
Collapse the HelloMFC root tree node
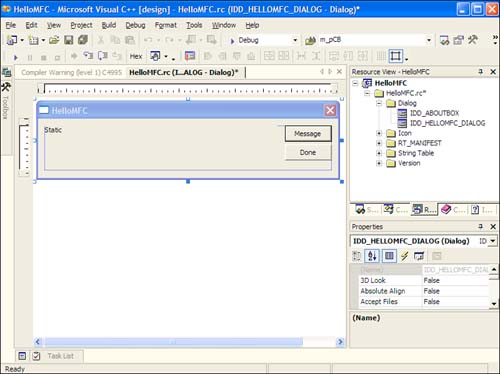[x=355, y=83]
